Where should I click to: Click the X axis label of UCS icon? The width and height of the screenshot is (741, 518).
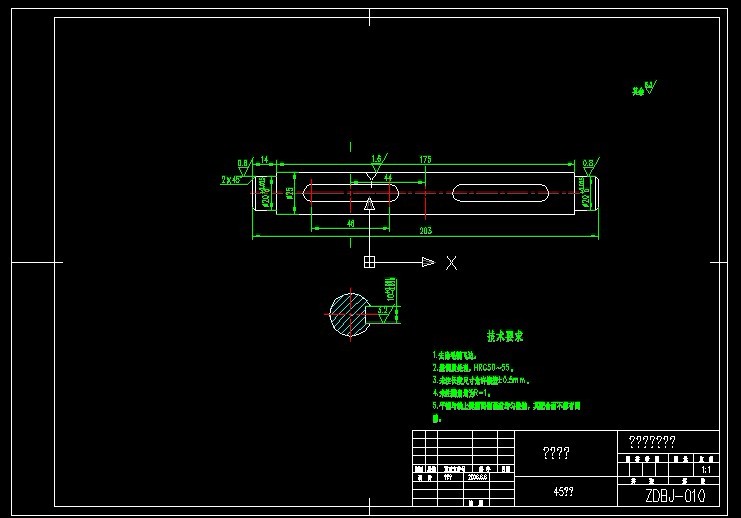click(451, 263)
